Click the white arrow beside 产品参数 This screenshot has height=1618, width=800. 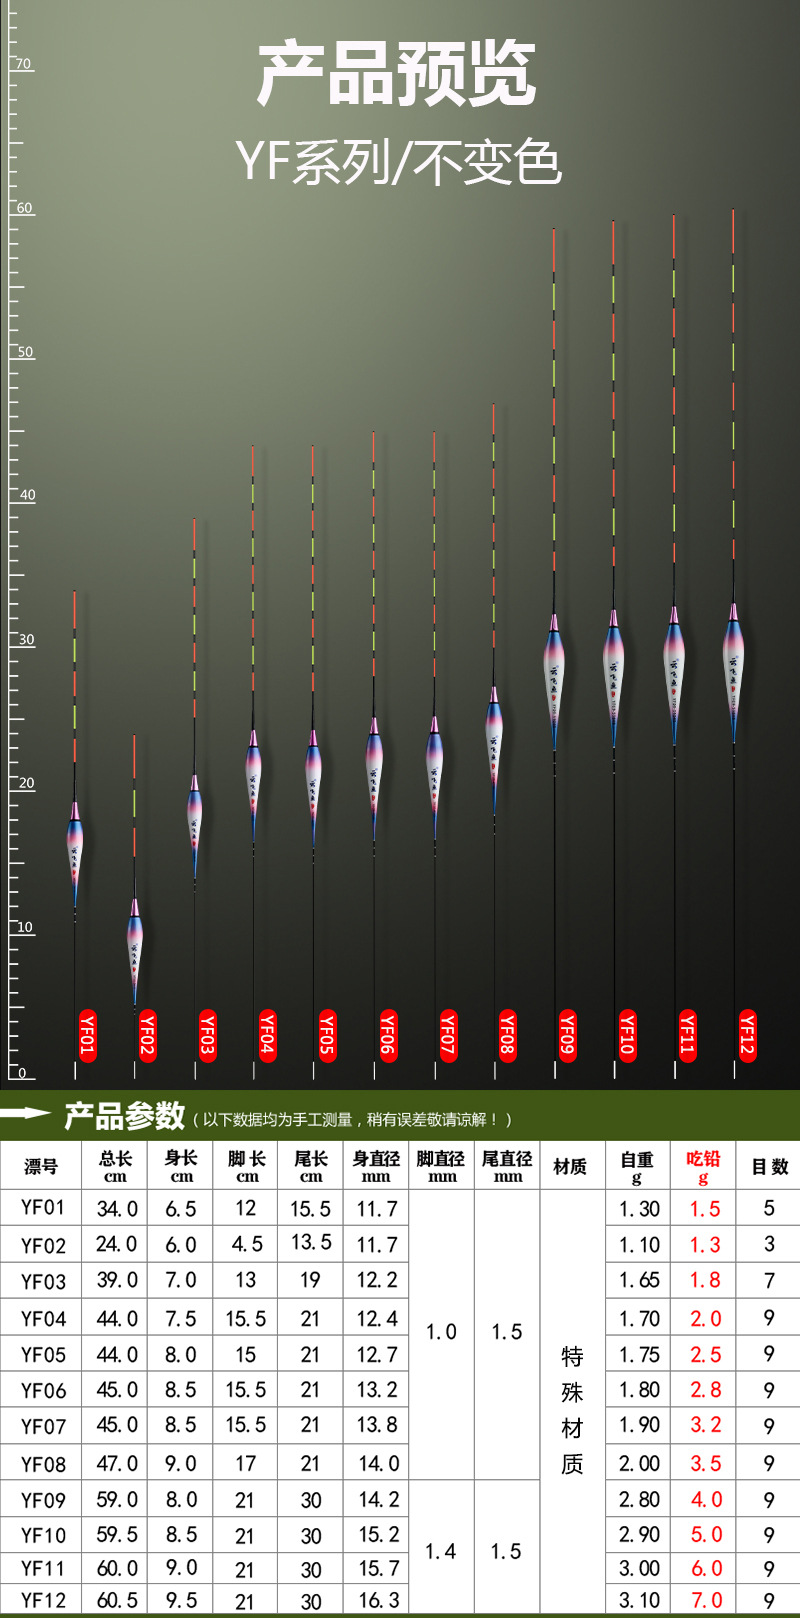point(26,1112)
